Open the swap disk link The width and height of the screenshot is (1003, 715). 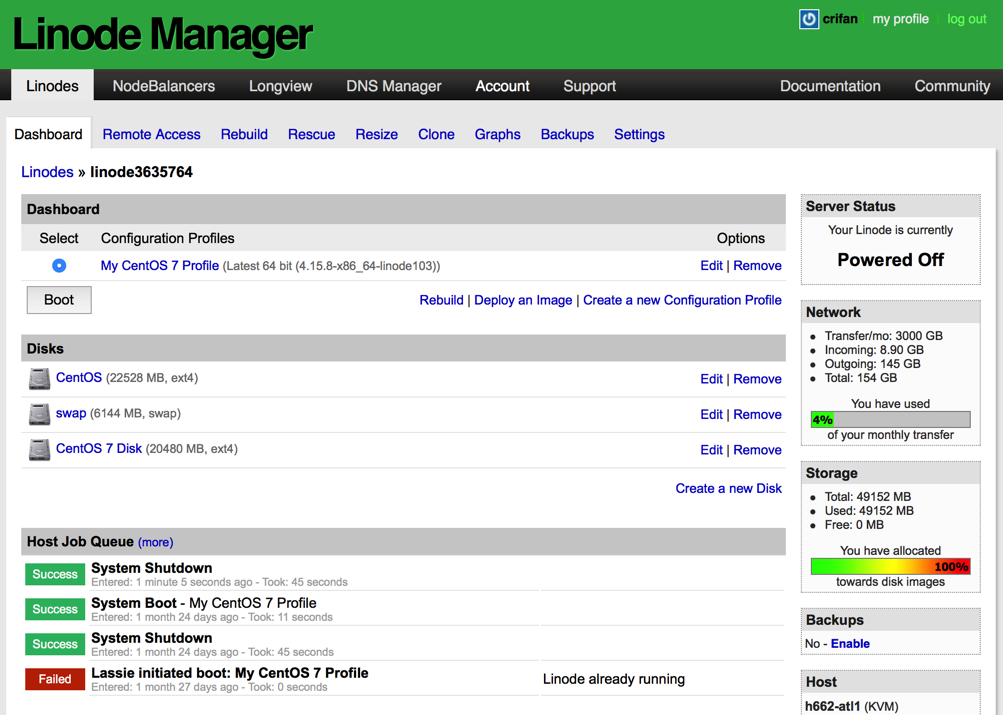(71, 413)
